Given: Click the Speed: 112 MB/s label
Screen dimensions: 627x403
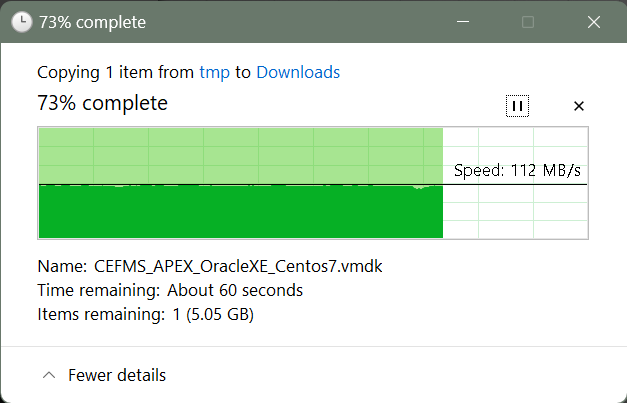Looking at the screenshot, I should coord(517,170).
